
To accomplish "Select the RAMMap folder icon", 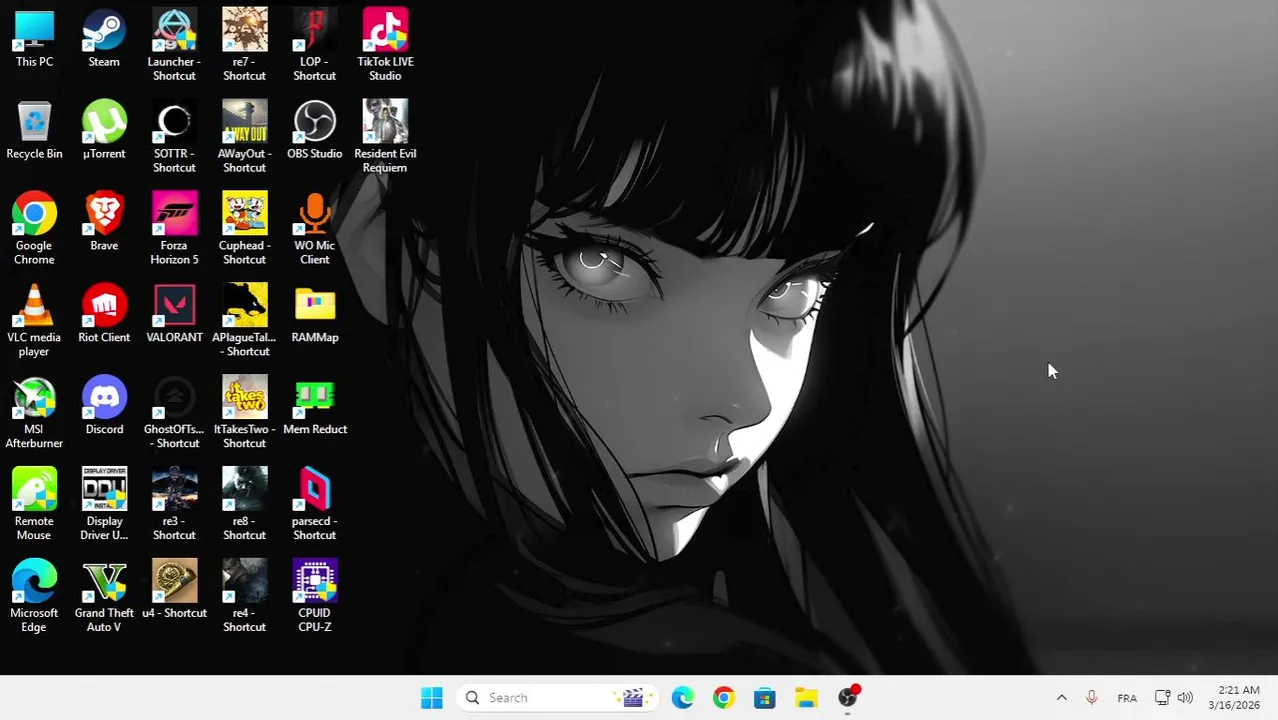I will (314, 315).
